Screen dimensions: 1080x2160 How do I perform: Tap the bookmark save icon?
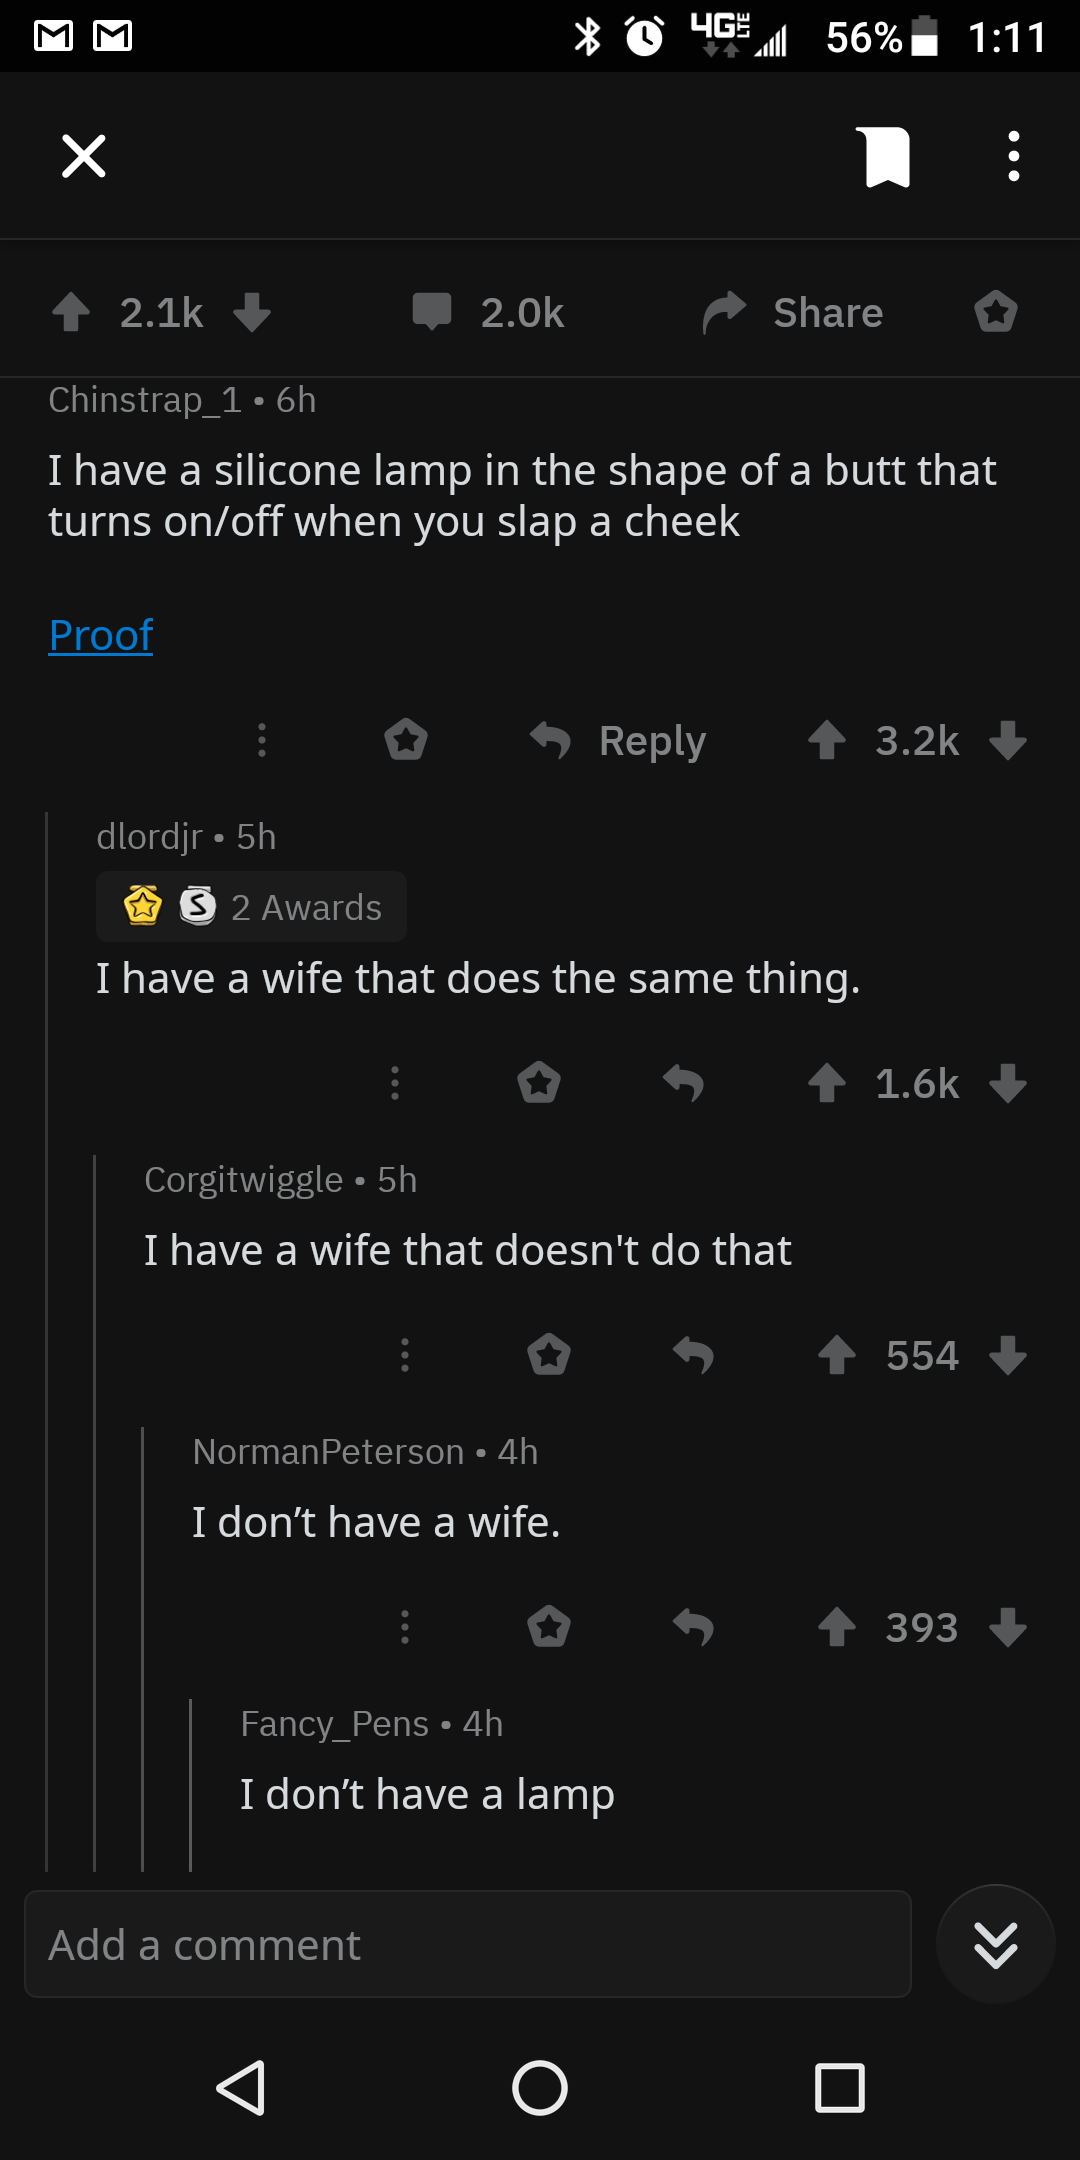(x=887, y=157)
